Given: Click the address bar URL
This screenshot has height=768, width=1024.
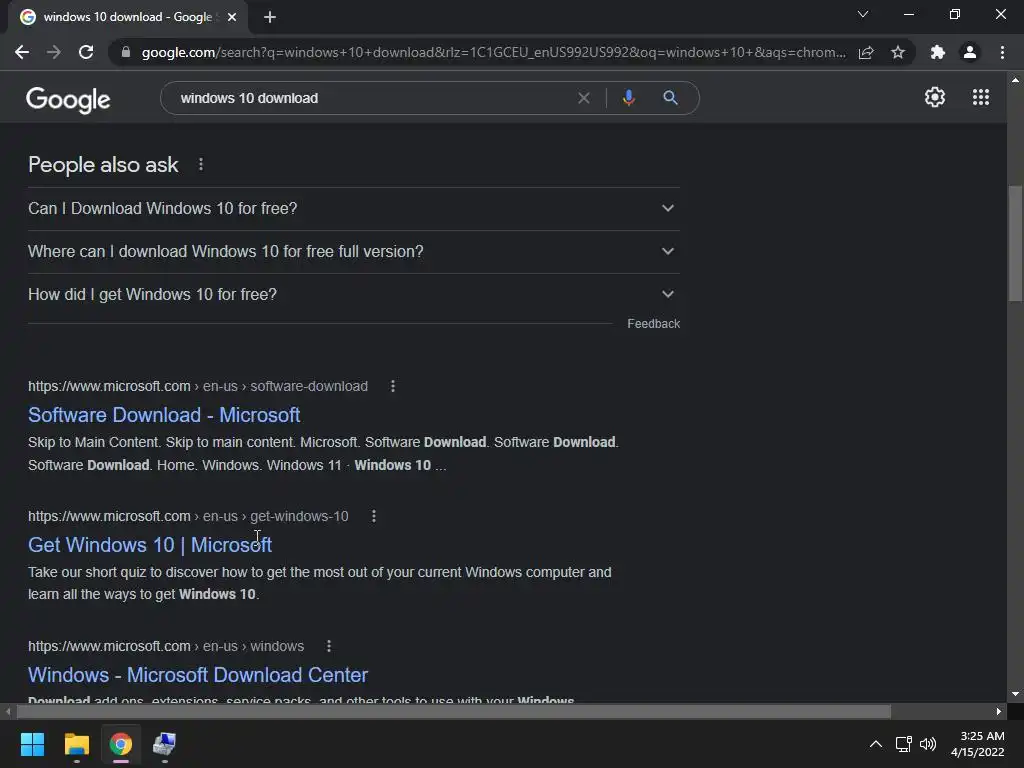Looking at the screenshot, I should coord(493,52).
